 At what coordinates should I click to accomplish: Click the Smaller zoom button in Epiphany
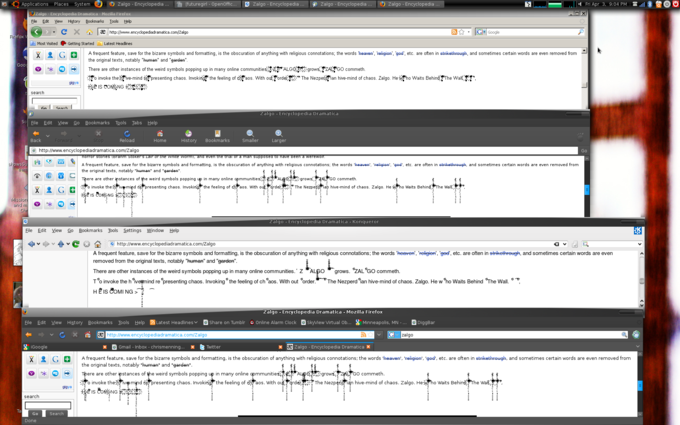(x=250, y=136)
